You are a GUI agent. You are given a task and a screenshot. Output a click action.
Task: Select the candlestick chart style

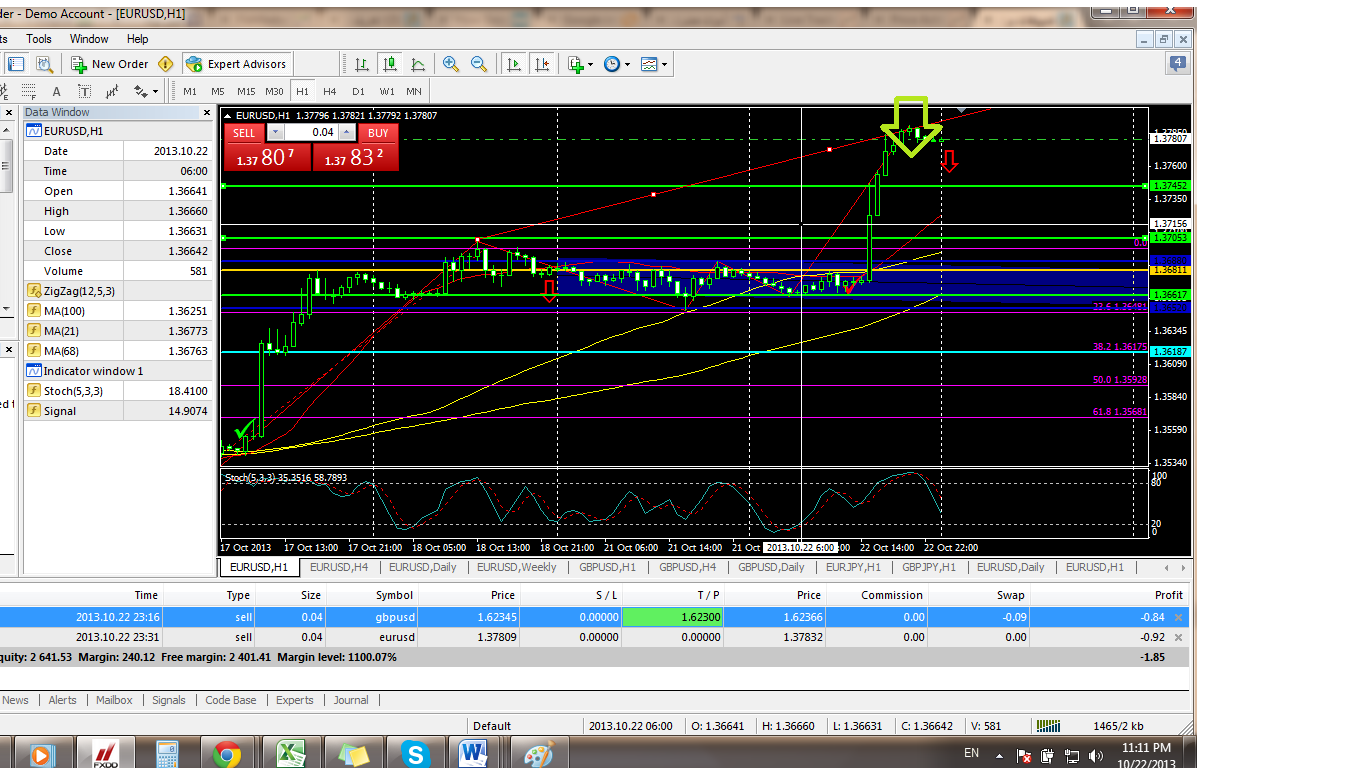tap(390, 64)
